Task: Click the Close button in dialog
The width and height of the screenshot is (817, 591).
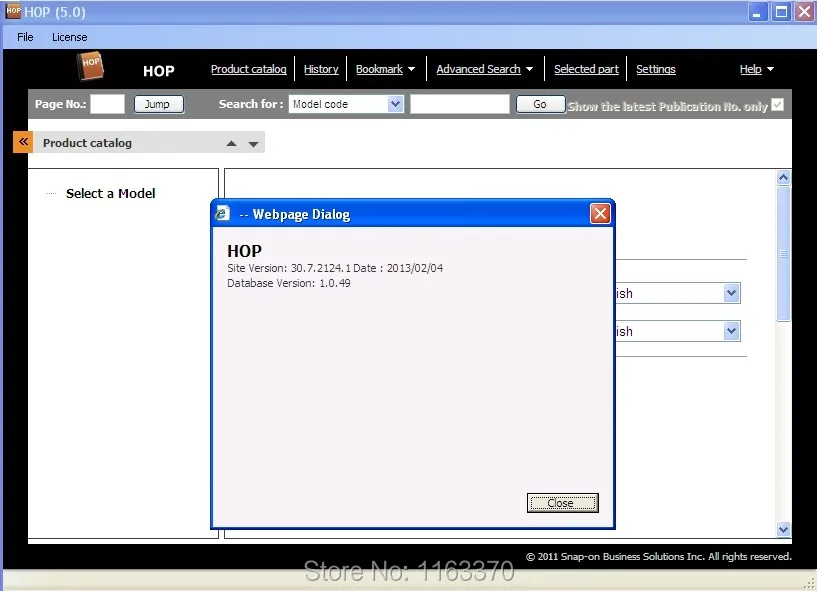Action: [x=562, y=503]
